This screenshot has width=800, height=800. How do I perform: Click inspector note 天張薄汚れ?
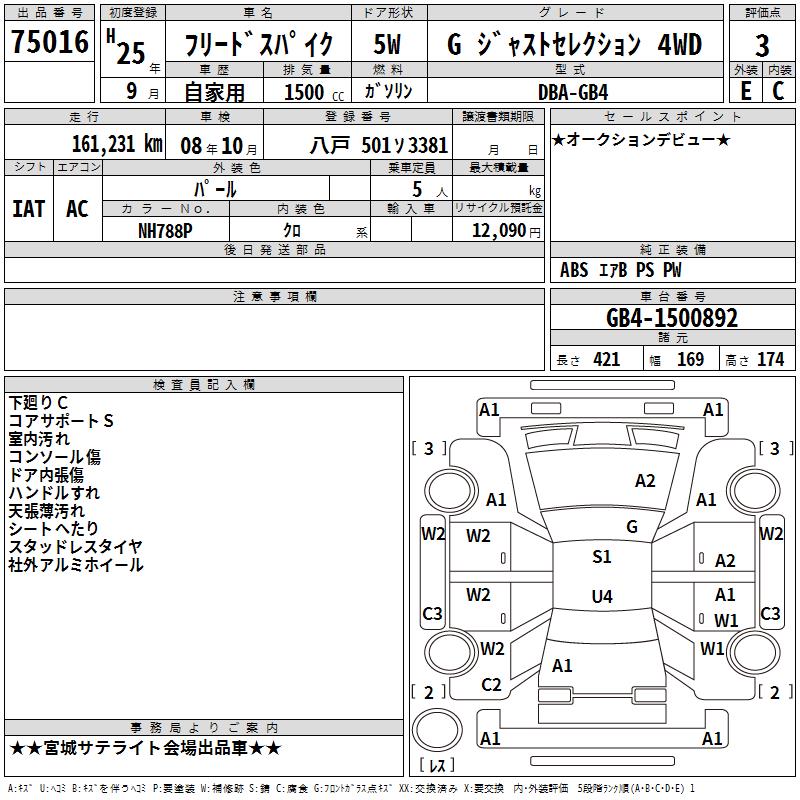(46, 511)
